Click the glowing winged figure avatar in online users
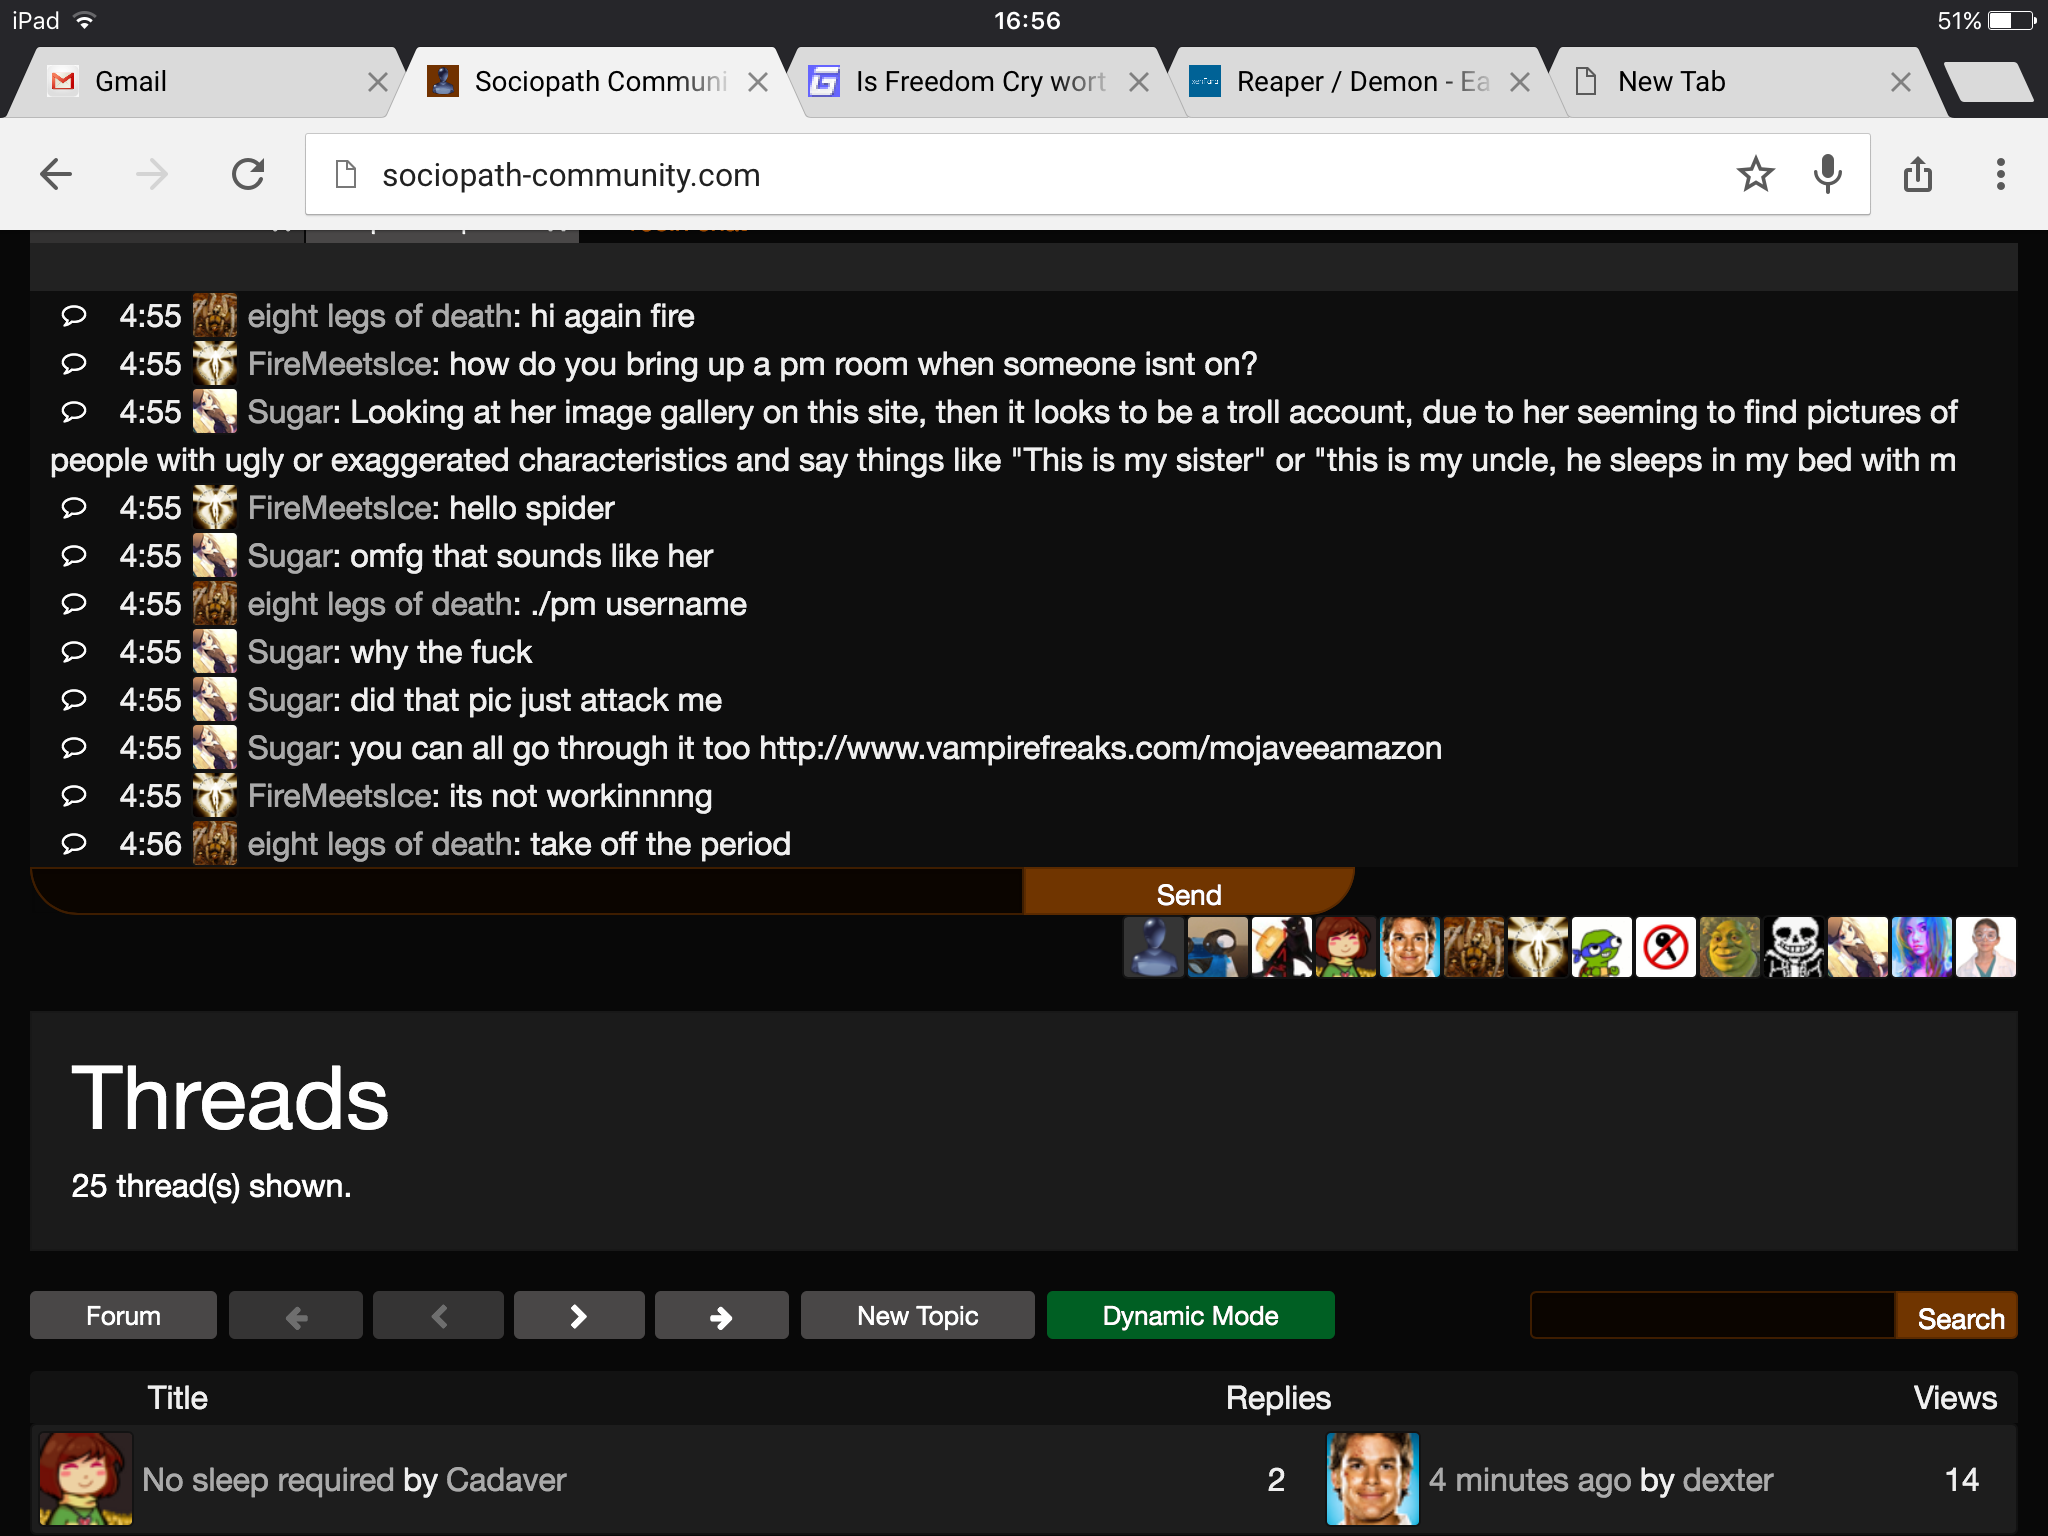The image size is (2048, 1536). click(1537, 947)
